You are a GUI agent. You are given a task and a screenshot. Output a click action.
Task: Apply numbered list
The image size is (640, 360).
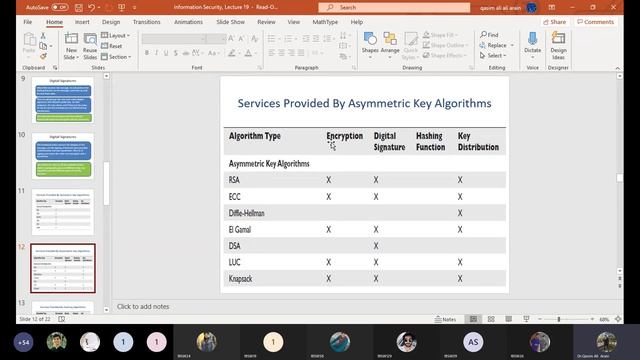click(288, 39)
